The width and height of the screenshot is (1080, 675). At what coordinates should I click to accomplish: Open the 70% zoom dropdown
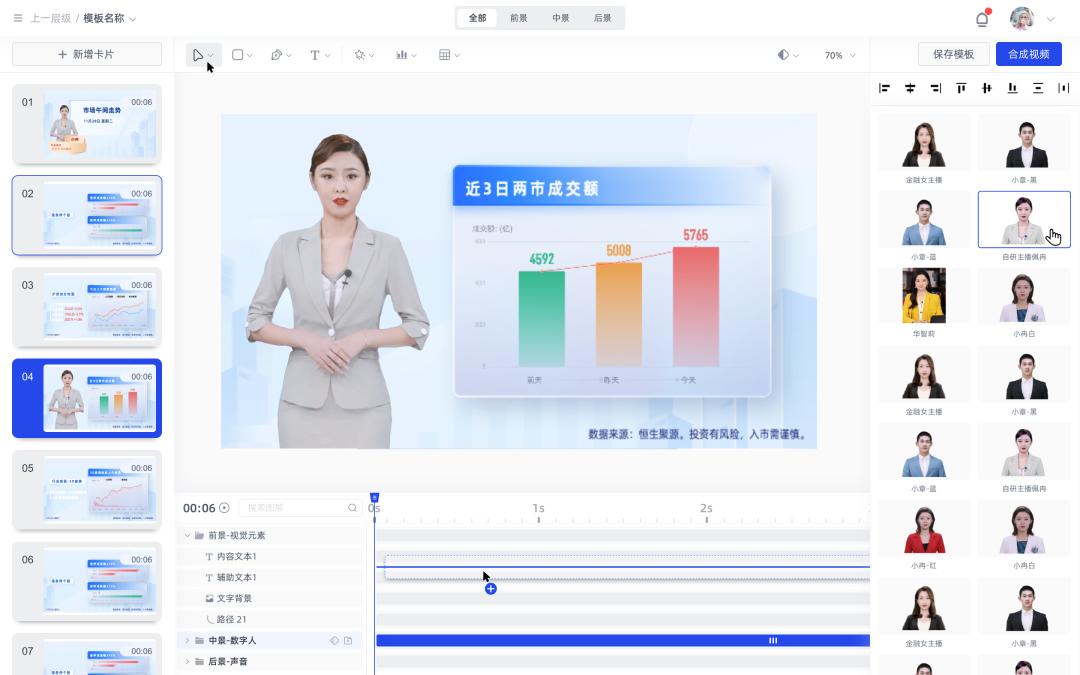tap(836, 55)
